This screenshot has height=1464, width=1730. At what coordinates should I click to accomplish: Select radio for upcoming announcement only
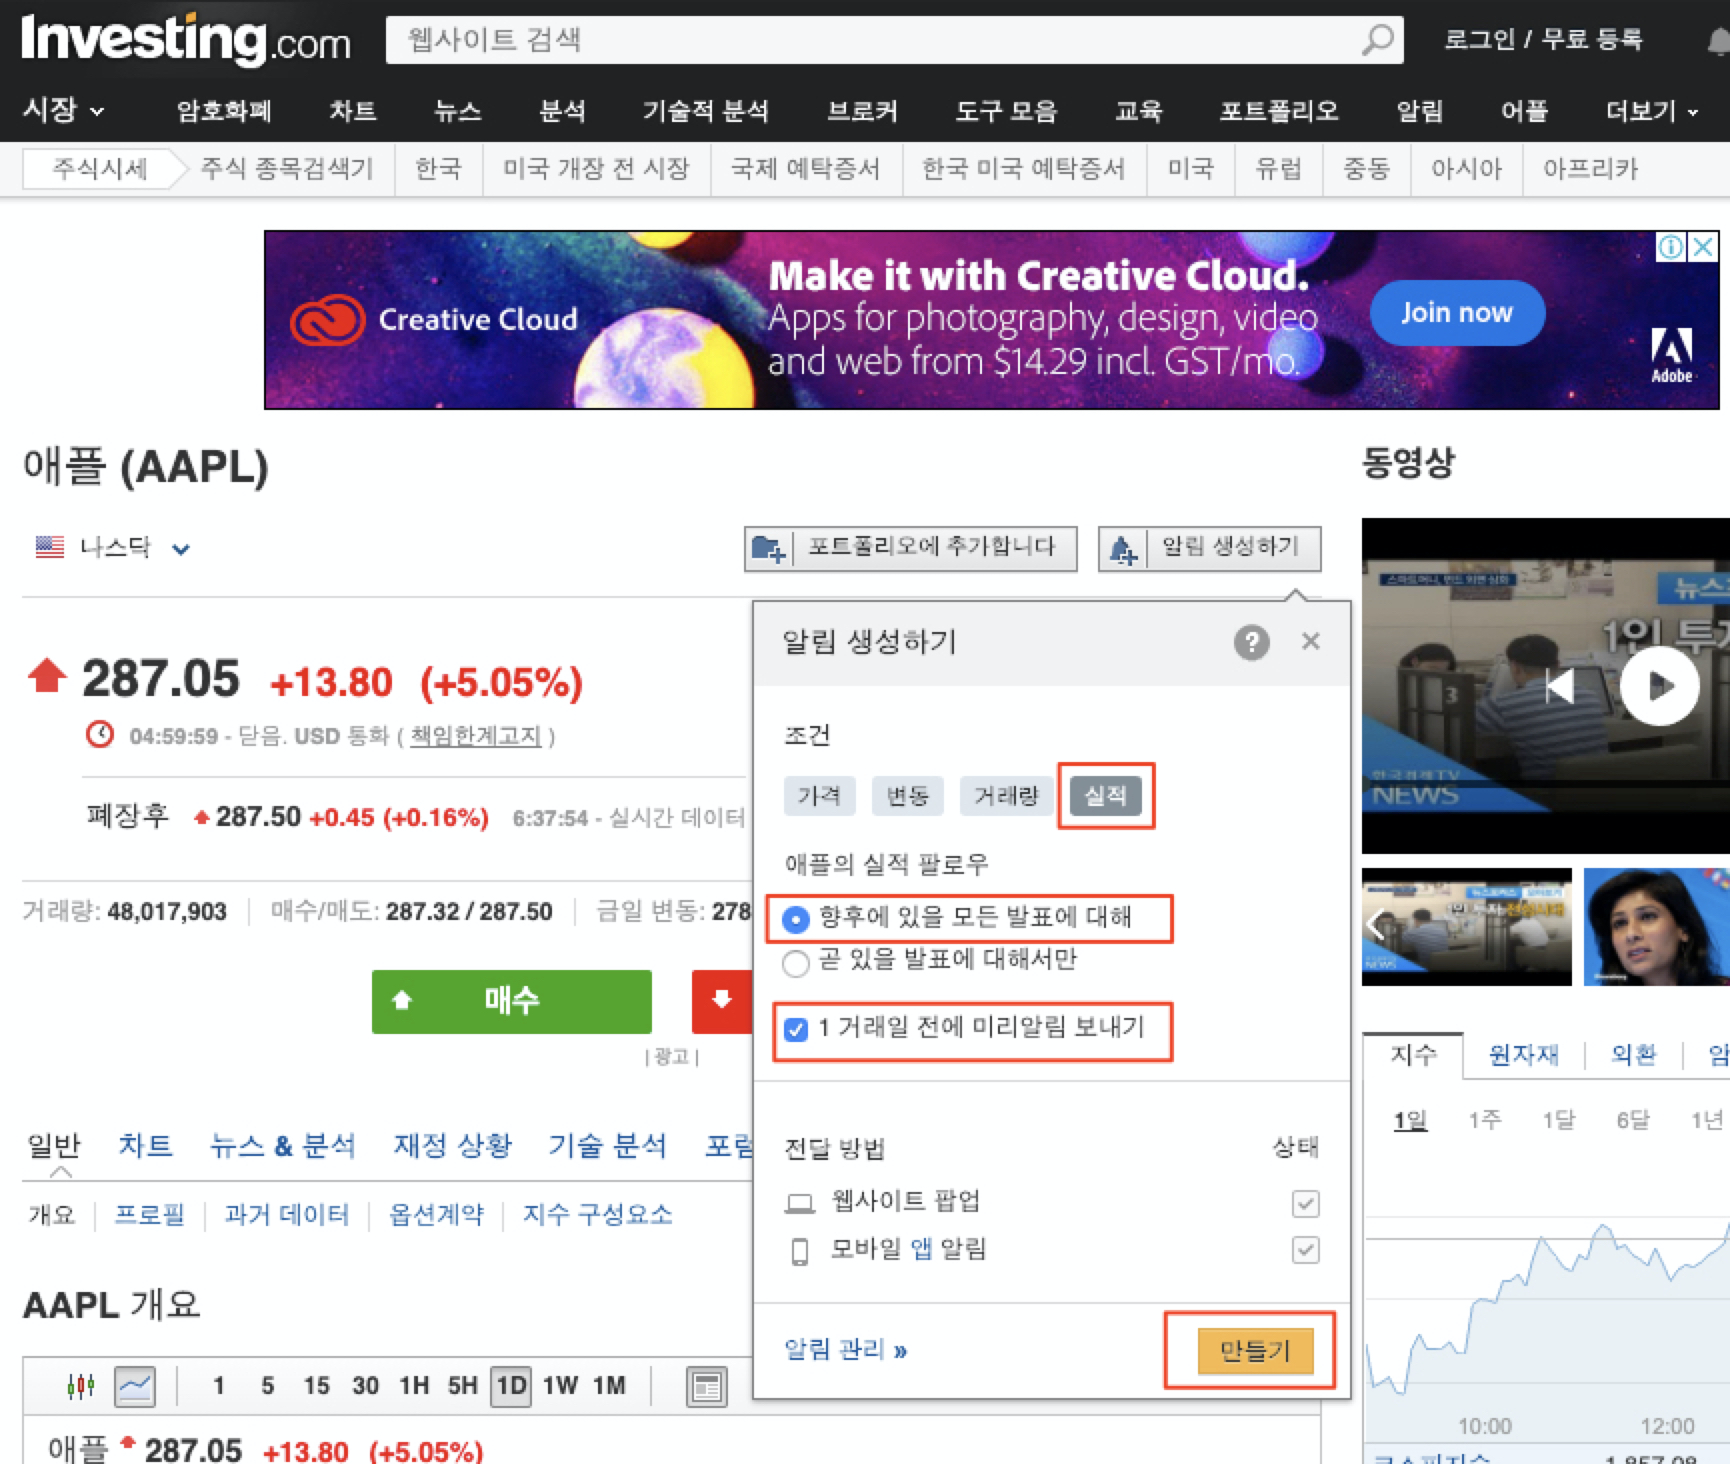(795, 963)
